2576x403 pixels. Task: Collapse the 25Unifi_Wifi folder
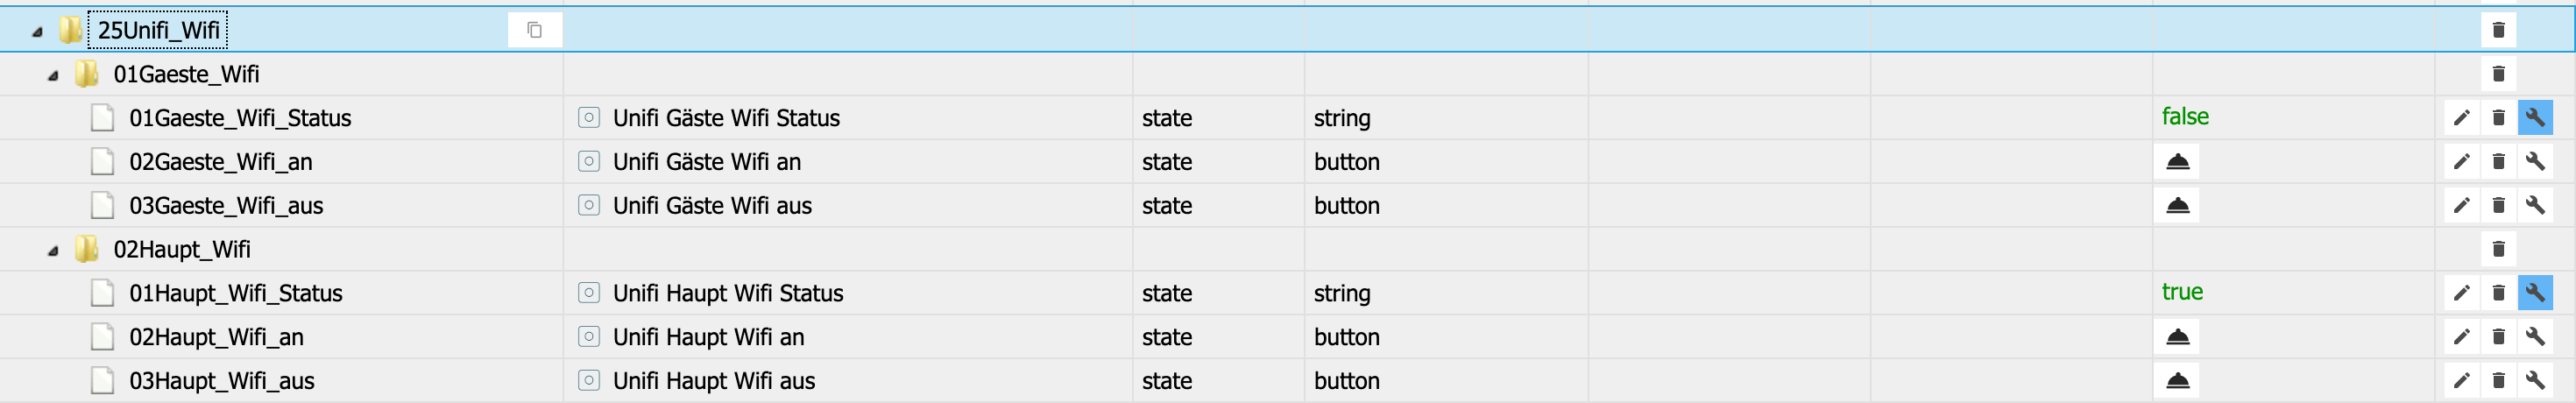(x=38, y=32)
